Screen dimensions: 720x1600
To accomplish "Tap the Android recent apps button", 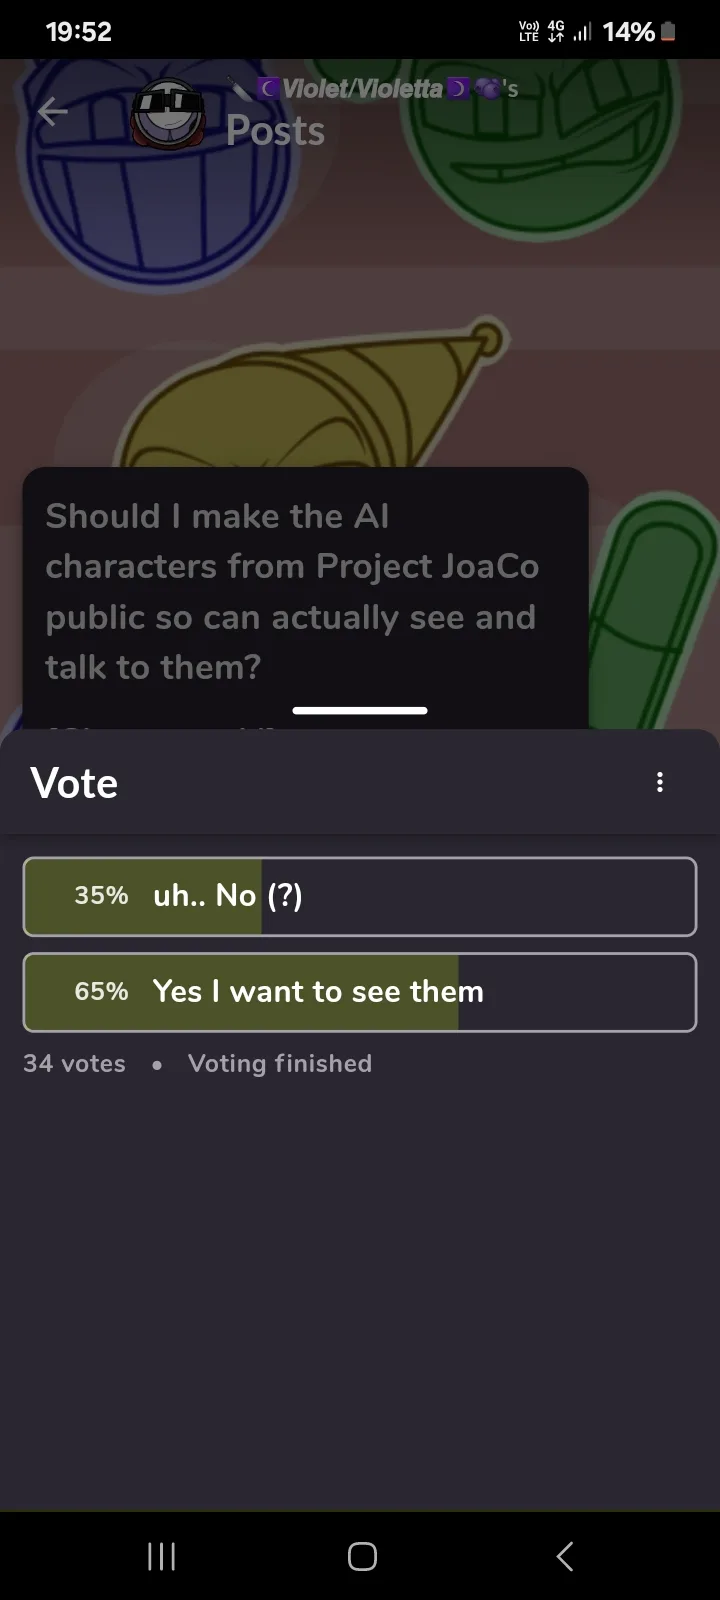I will tap(161, 1556).
